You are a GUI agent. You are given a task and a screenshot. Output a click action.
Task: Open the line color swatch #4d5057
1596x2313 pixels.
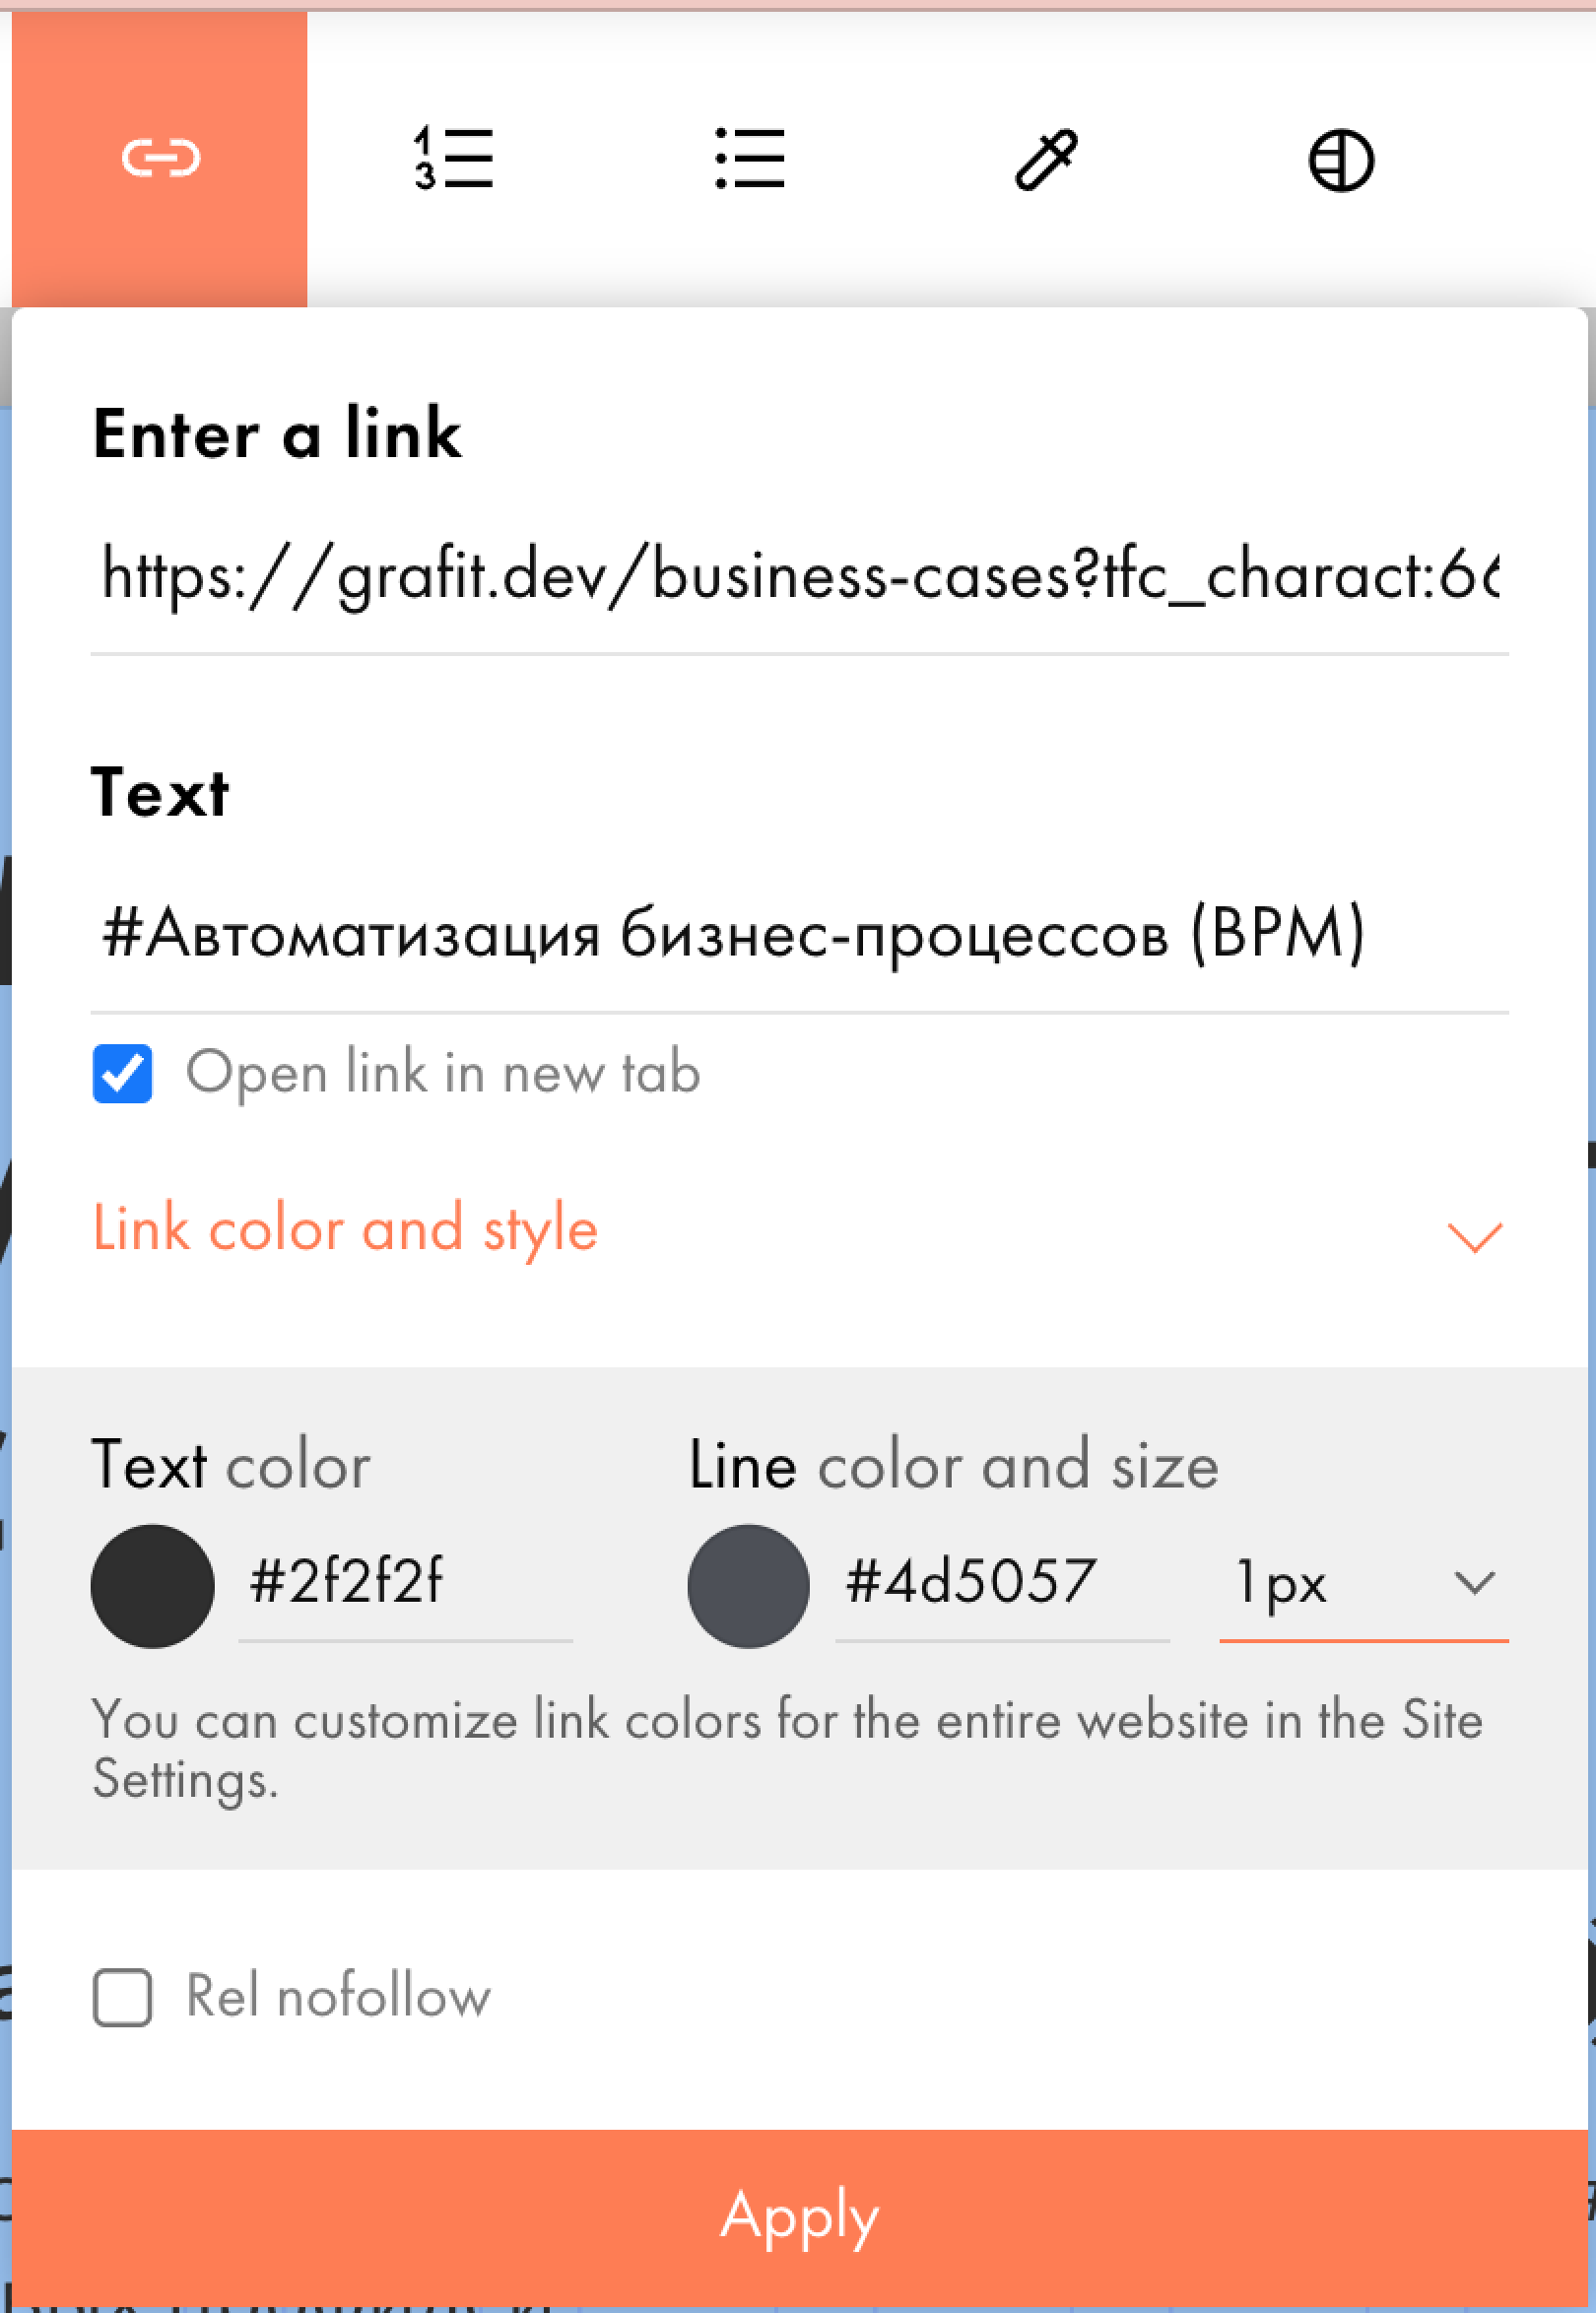(x=748, y=1585)
